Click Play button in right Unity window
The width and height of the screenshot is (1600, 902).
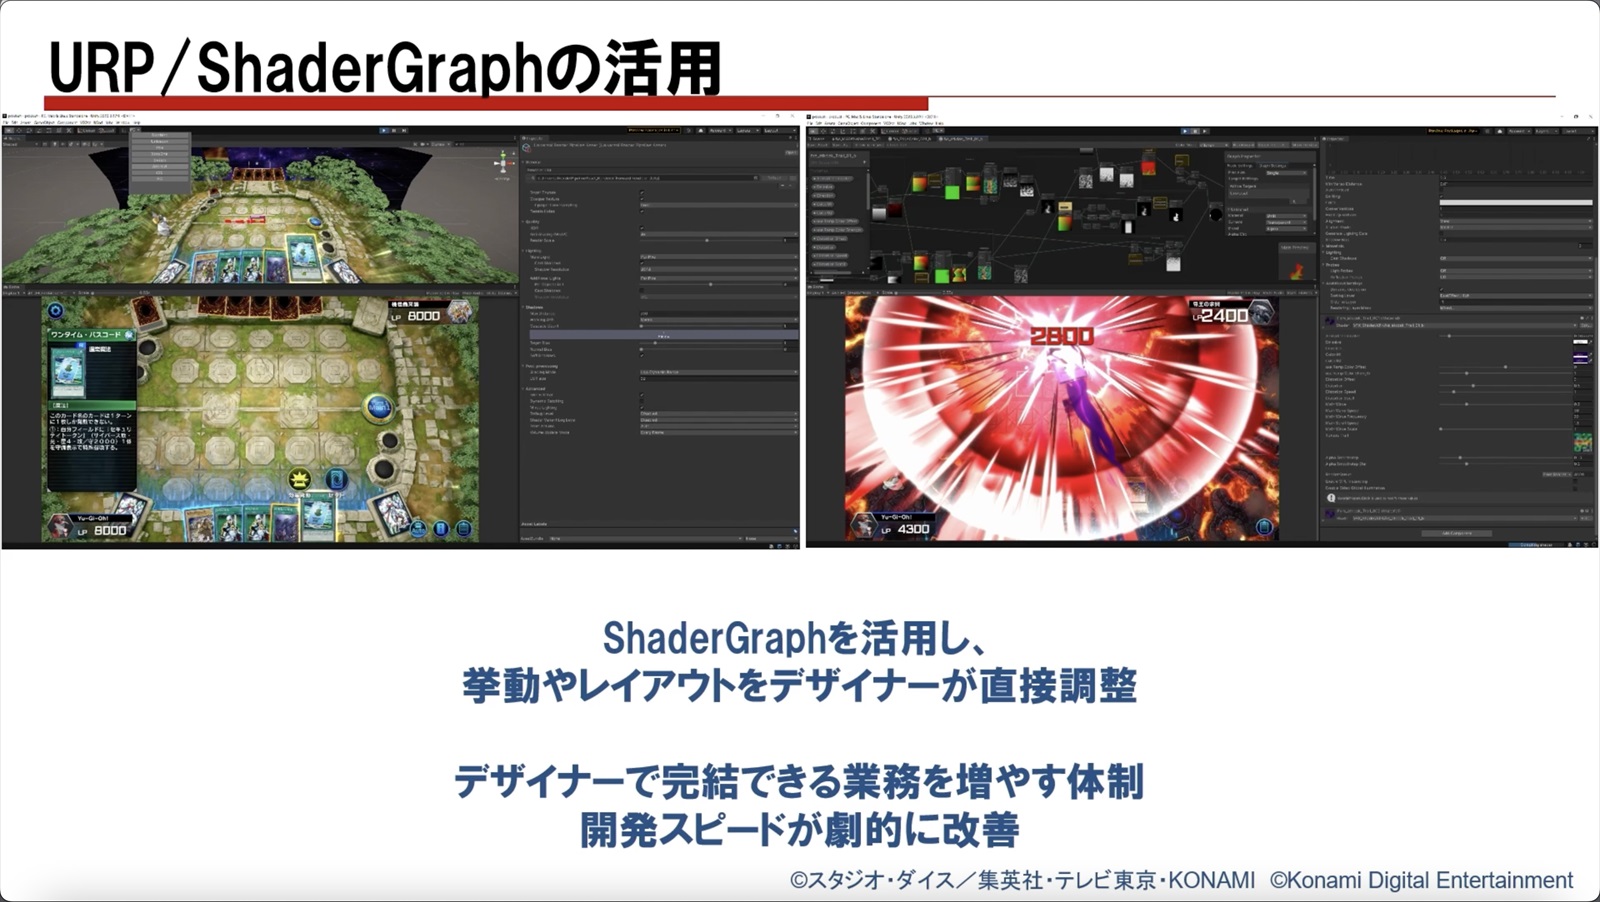(1185, 131)
